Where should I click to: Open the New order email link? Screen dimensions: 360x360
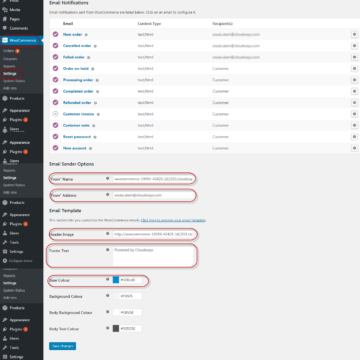click(x=72, y=34)
